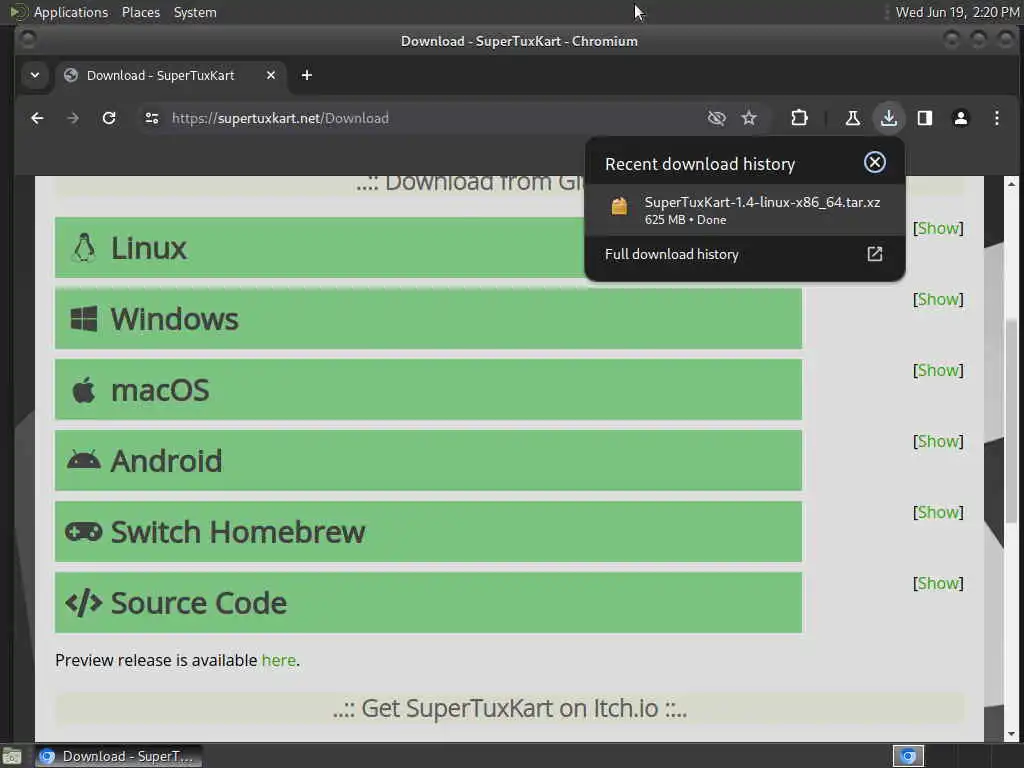1024x768 pixels.
Task: Click the Show link beside macOS
Action: click(938, 370)
